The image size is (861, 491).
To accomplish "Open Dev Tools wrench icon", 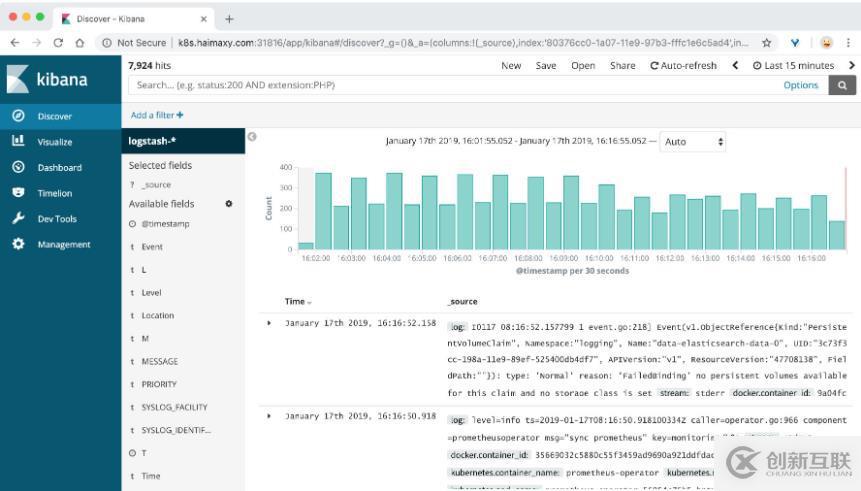I will (18, 219).
